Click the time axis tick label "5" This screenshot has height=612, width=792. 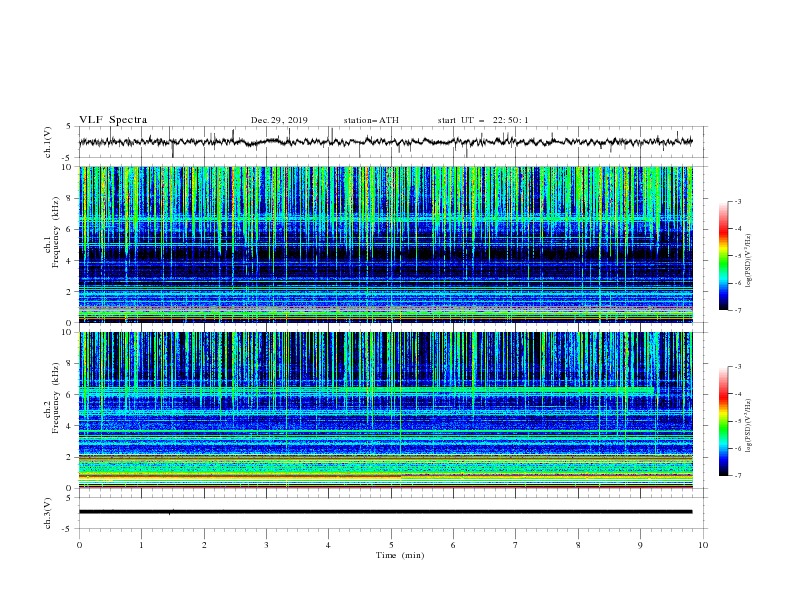(391, 545)
